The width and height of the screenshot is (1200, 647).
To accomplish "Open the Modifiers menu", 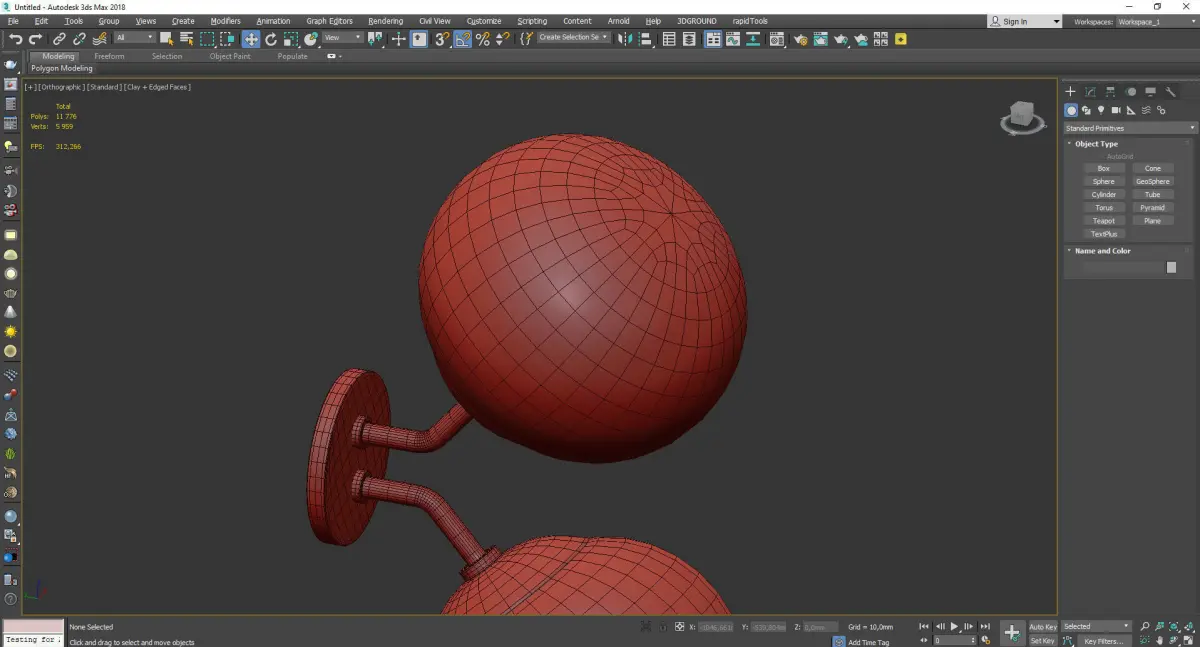I will (225, 21).
